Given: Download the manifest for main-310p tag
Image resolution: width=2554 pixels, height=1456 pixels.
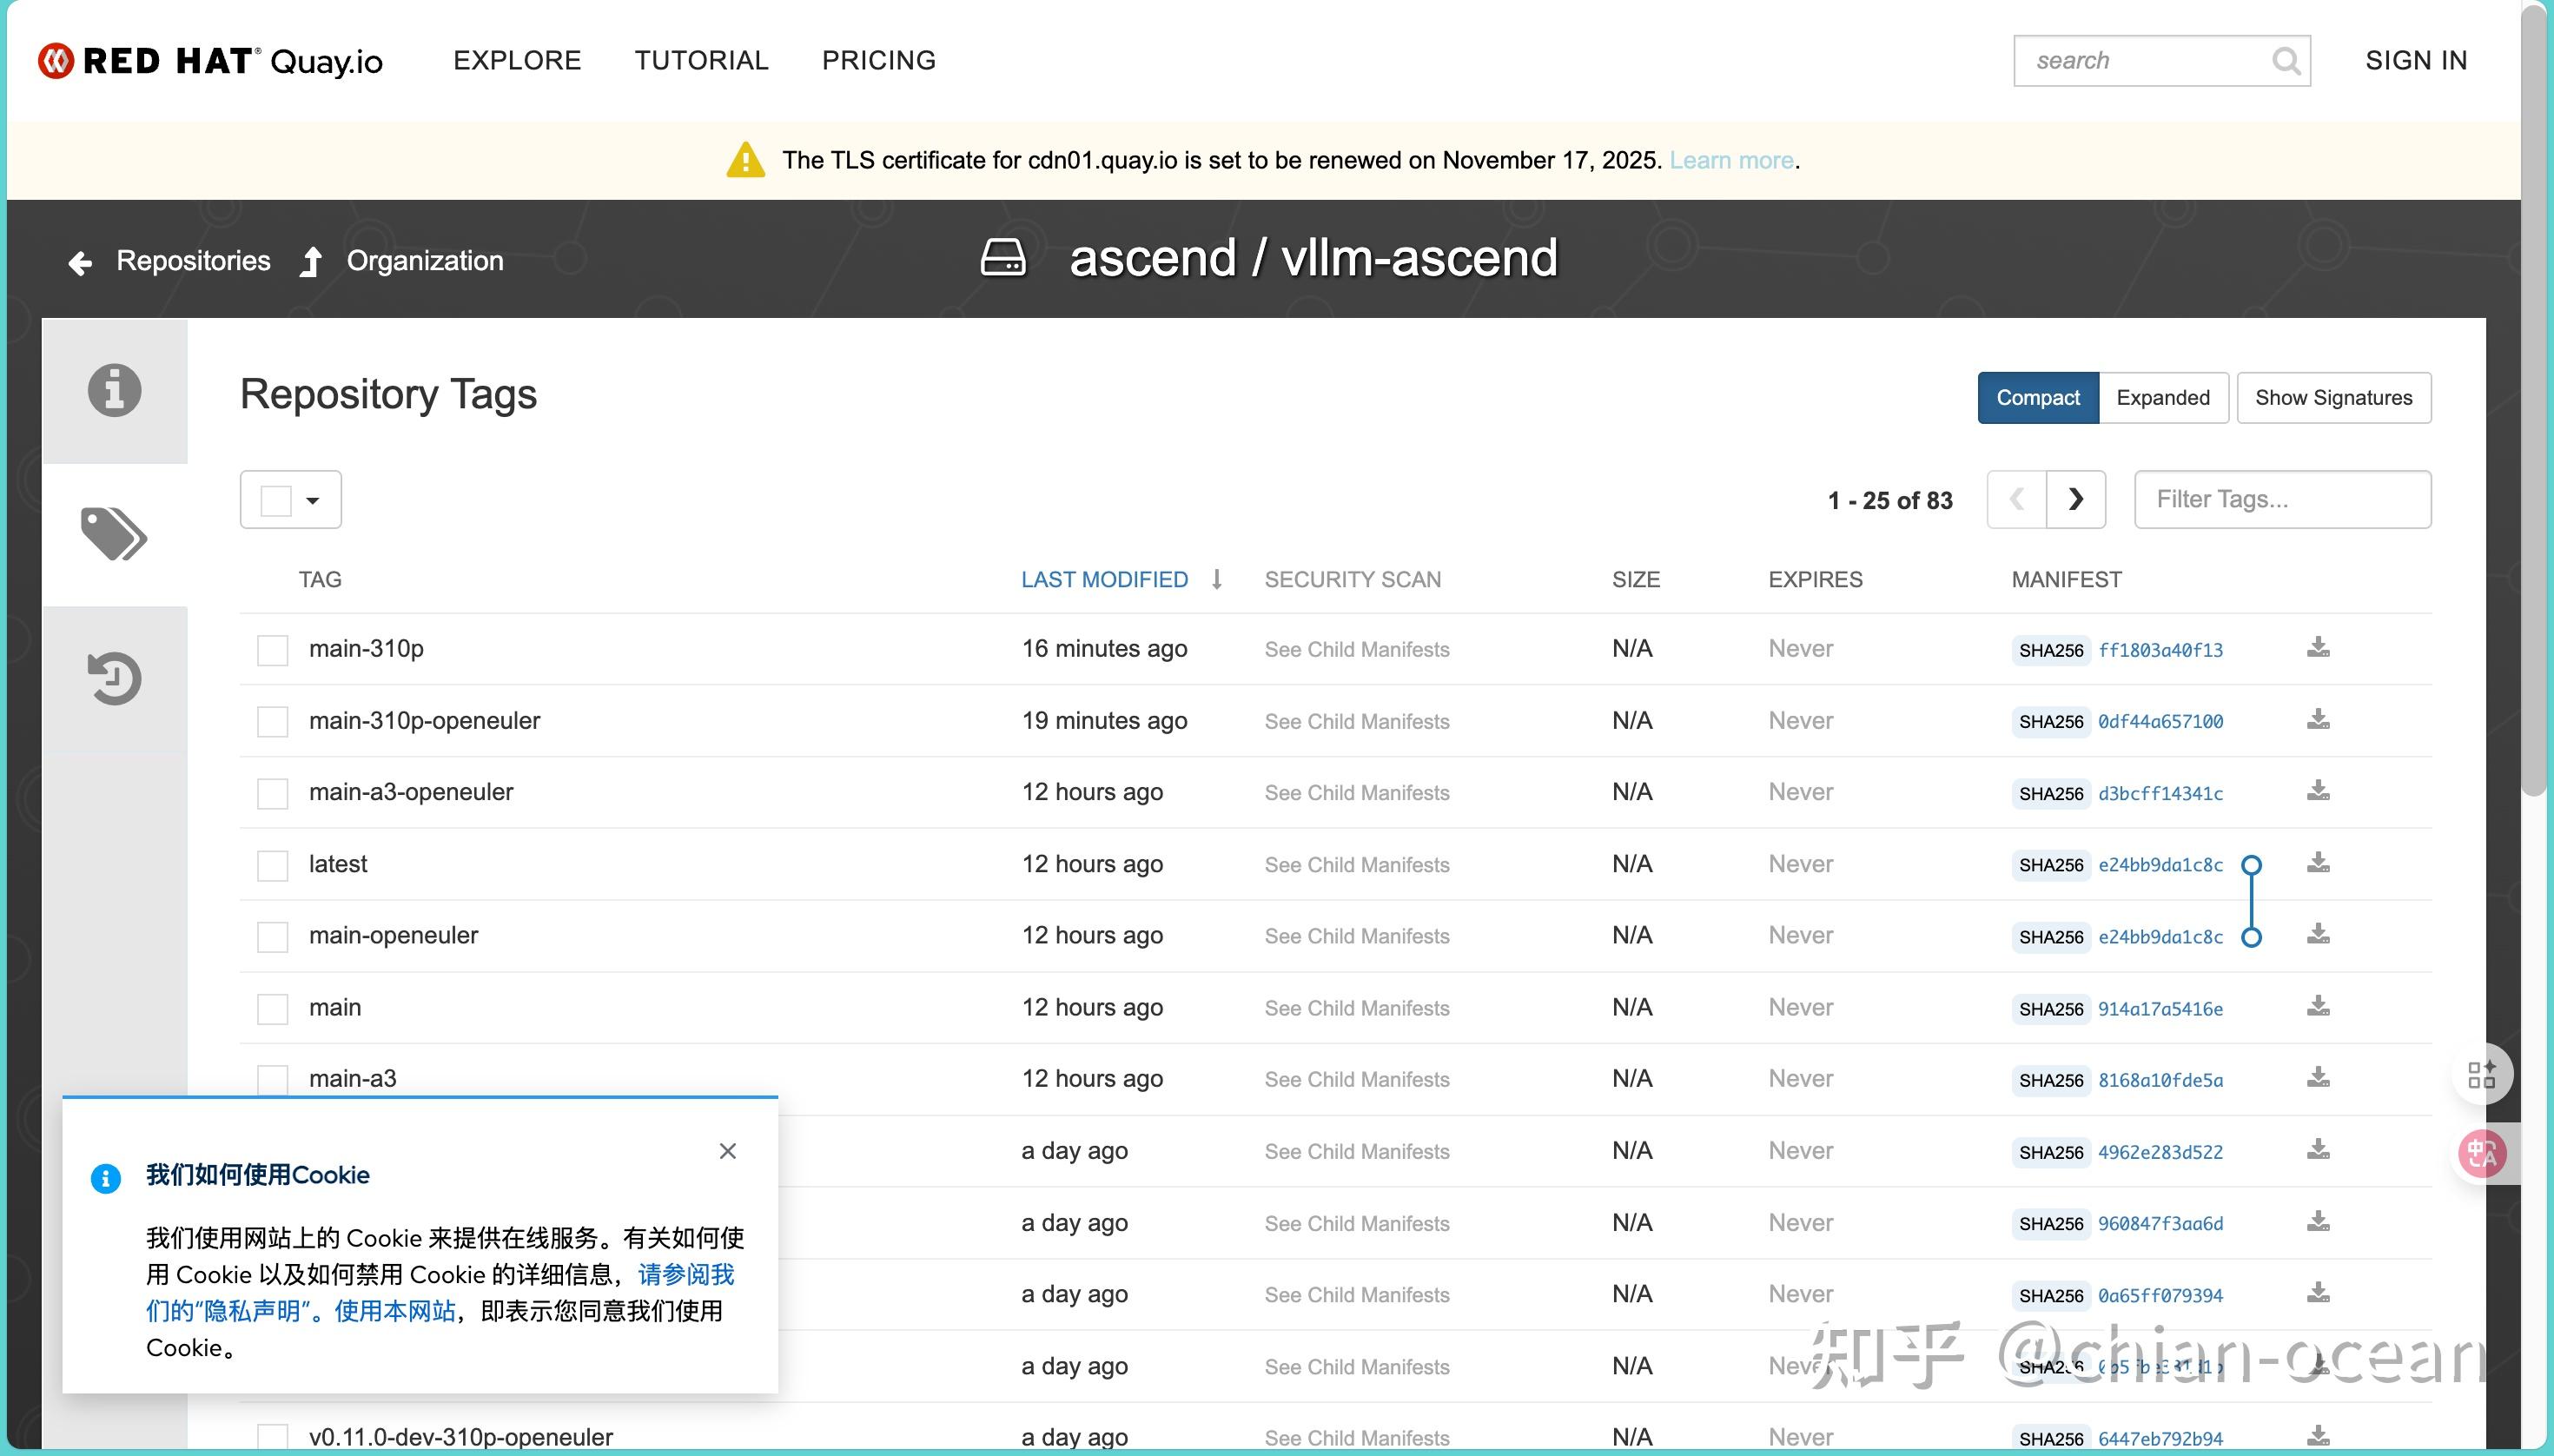Looking at the screenshot, I should tap(2318, 647).
